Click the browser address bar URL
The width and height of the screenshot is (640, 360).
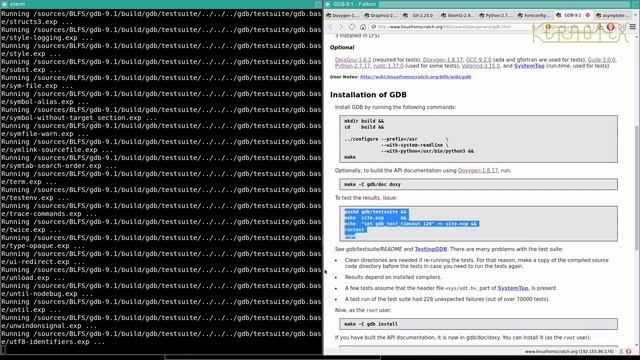pyautogui.click(x=444, y=27)
